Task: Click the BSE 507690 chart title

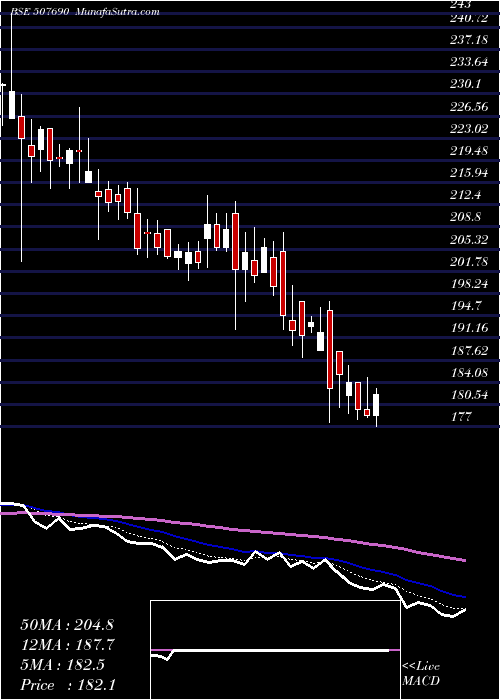Action: click(x=40, y=12)
